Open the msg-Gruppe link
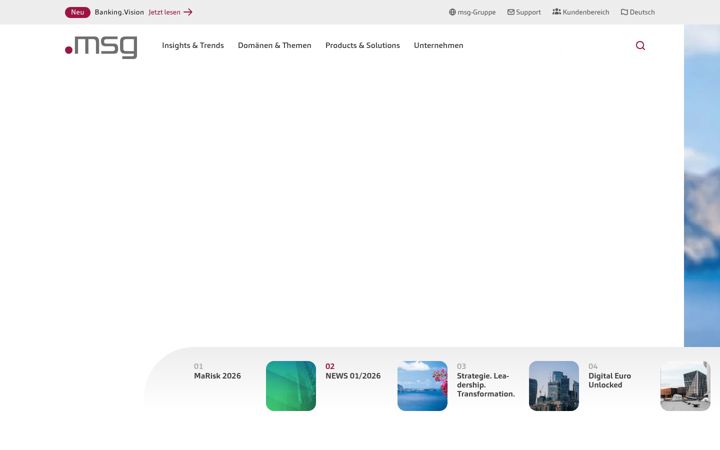 point(472,12)
